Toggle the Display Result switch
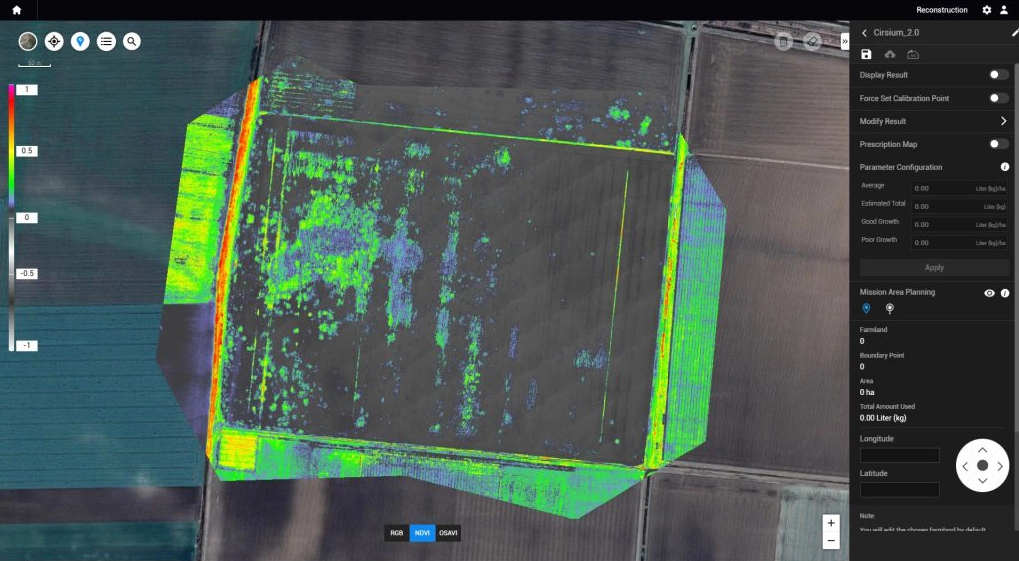Image resolution: width=1019 pixels, height=561 pixels. click(x=997, y=75)
